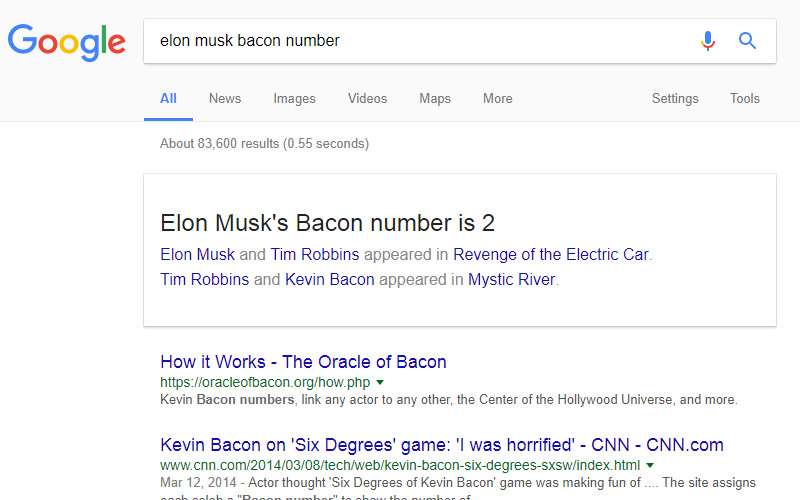Click the blue magnifying glass search icon

pos(747,40)
